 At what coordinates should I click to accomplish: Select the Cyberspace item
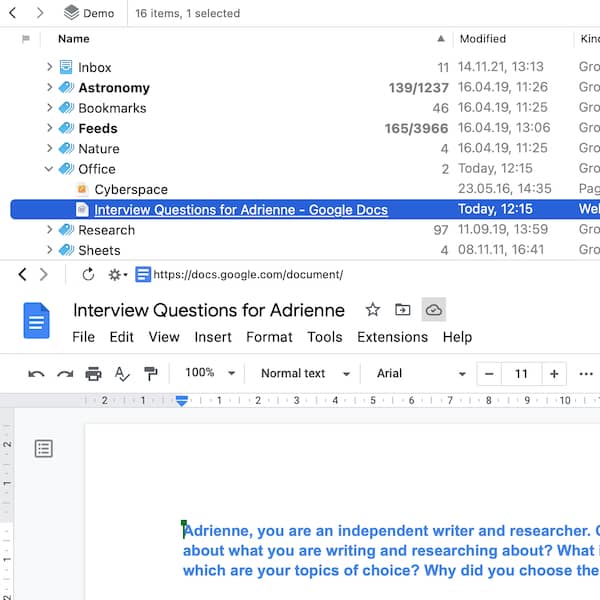131,189
